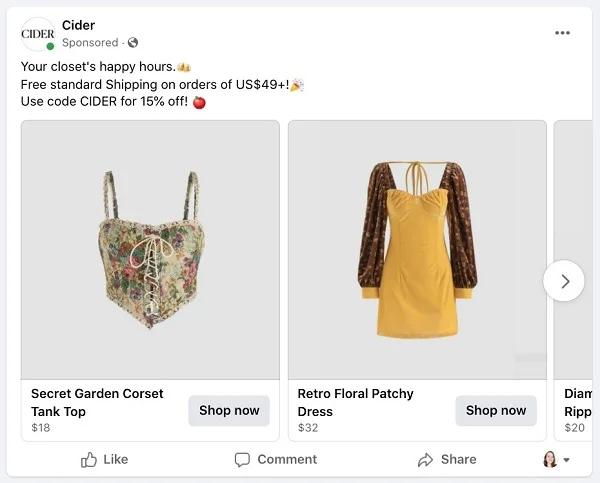Click the Retro Floral Patchy Dress title
Viewport: 600px width, 483px height.
point(355,402)
